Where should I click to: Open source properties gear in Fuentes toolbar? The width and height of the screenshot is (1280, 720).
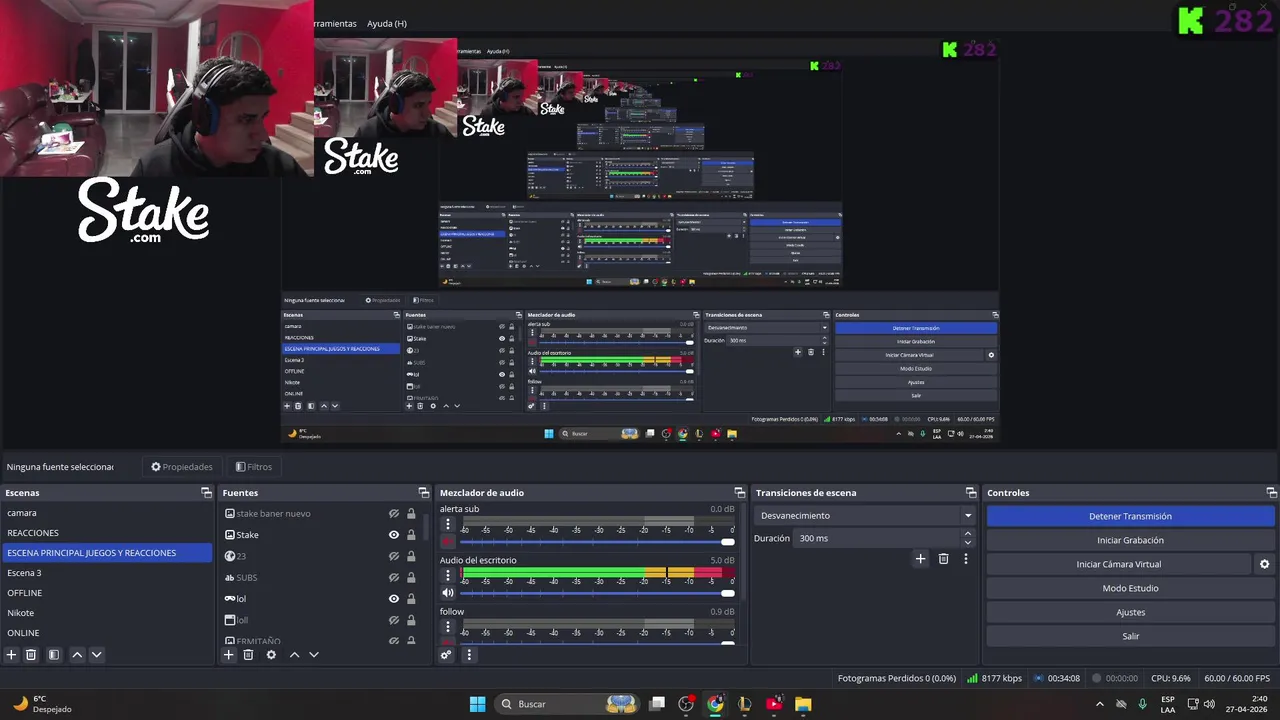point(271,655)
